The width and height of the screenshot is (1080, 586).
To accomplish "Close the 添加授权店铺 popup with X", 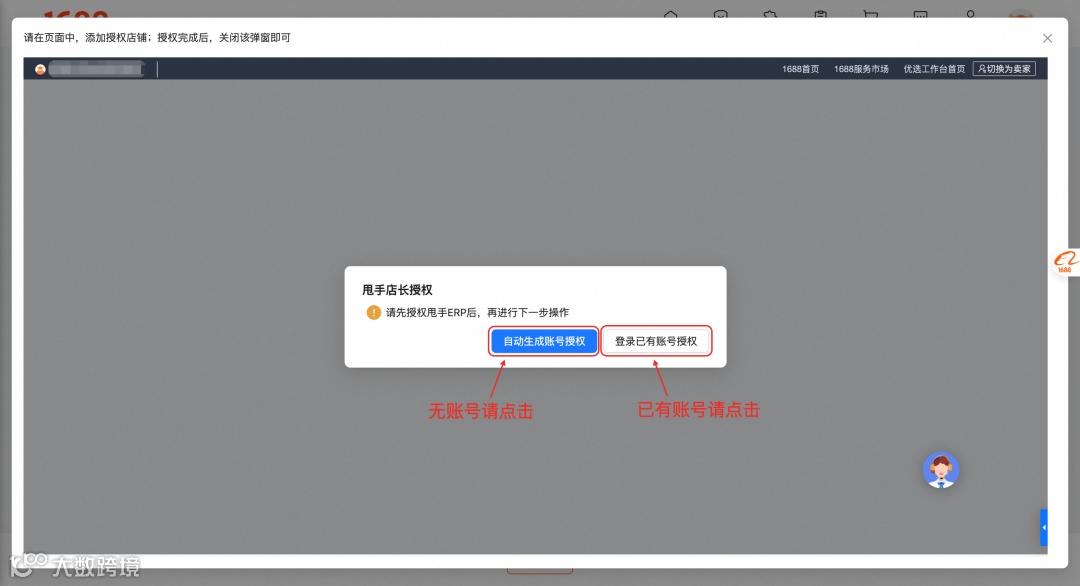I will (x=1047, y=39).
